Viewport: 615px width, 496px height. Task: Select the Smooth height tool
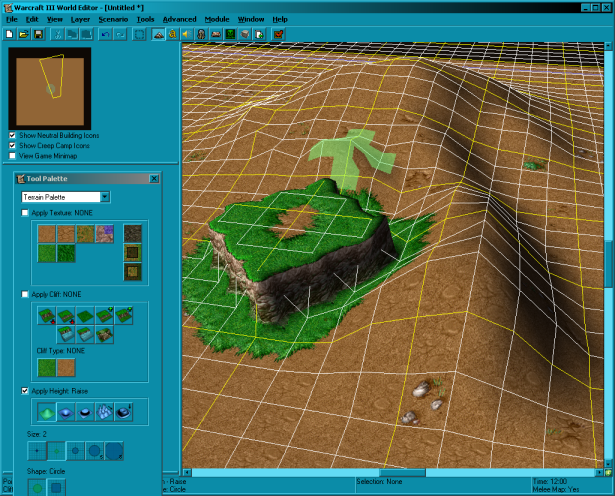click(124, 412)
